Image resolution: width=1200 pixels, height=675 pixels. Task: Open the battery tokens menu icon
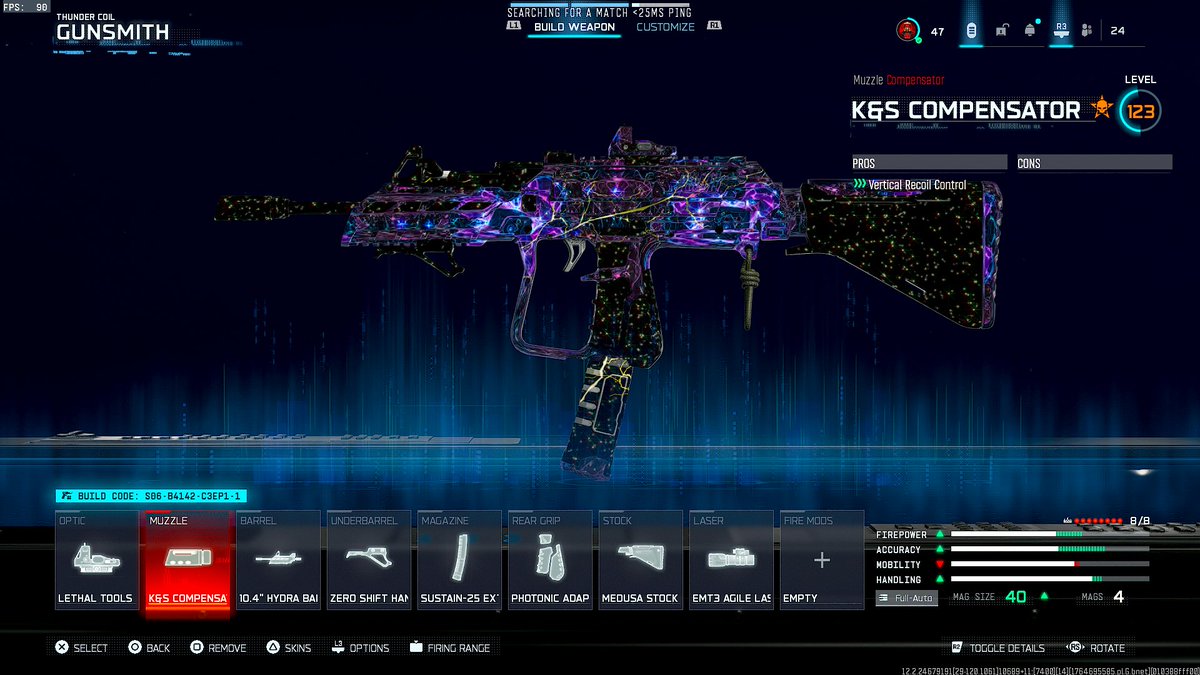tap(970, 30)
